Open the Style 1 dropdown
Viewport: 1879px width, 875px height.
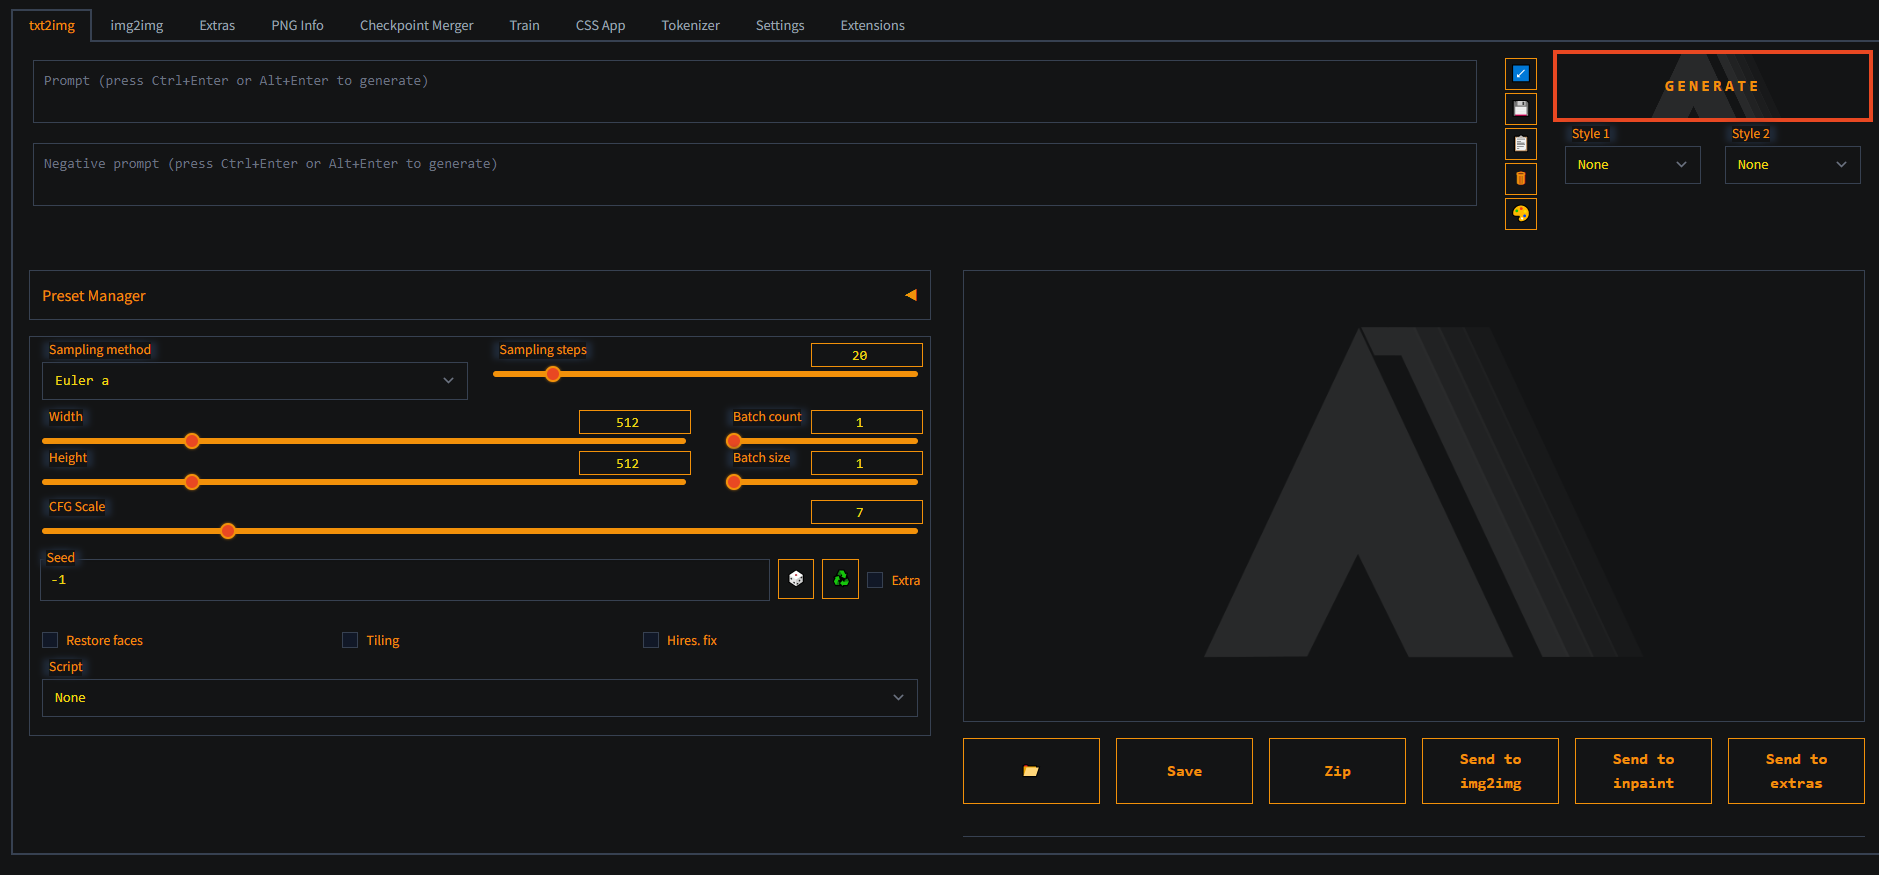pyautogui.click(x=1632, y=165)
